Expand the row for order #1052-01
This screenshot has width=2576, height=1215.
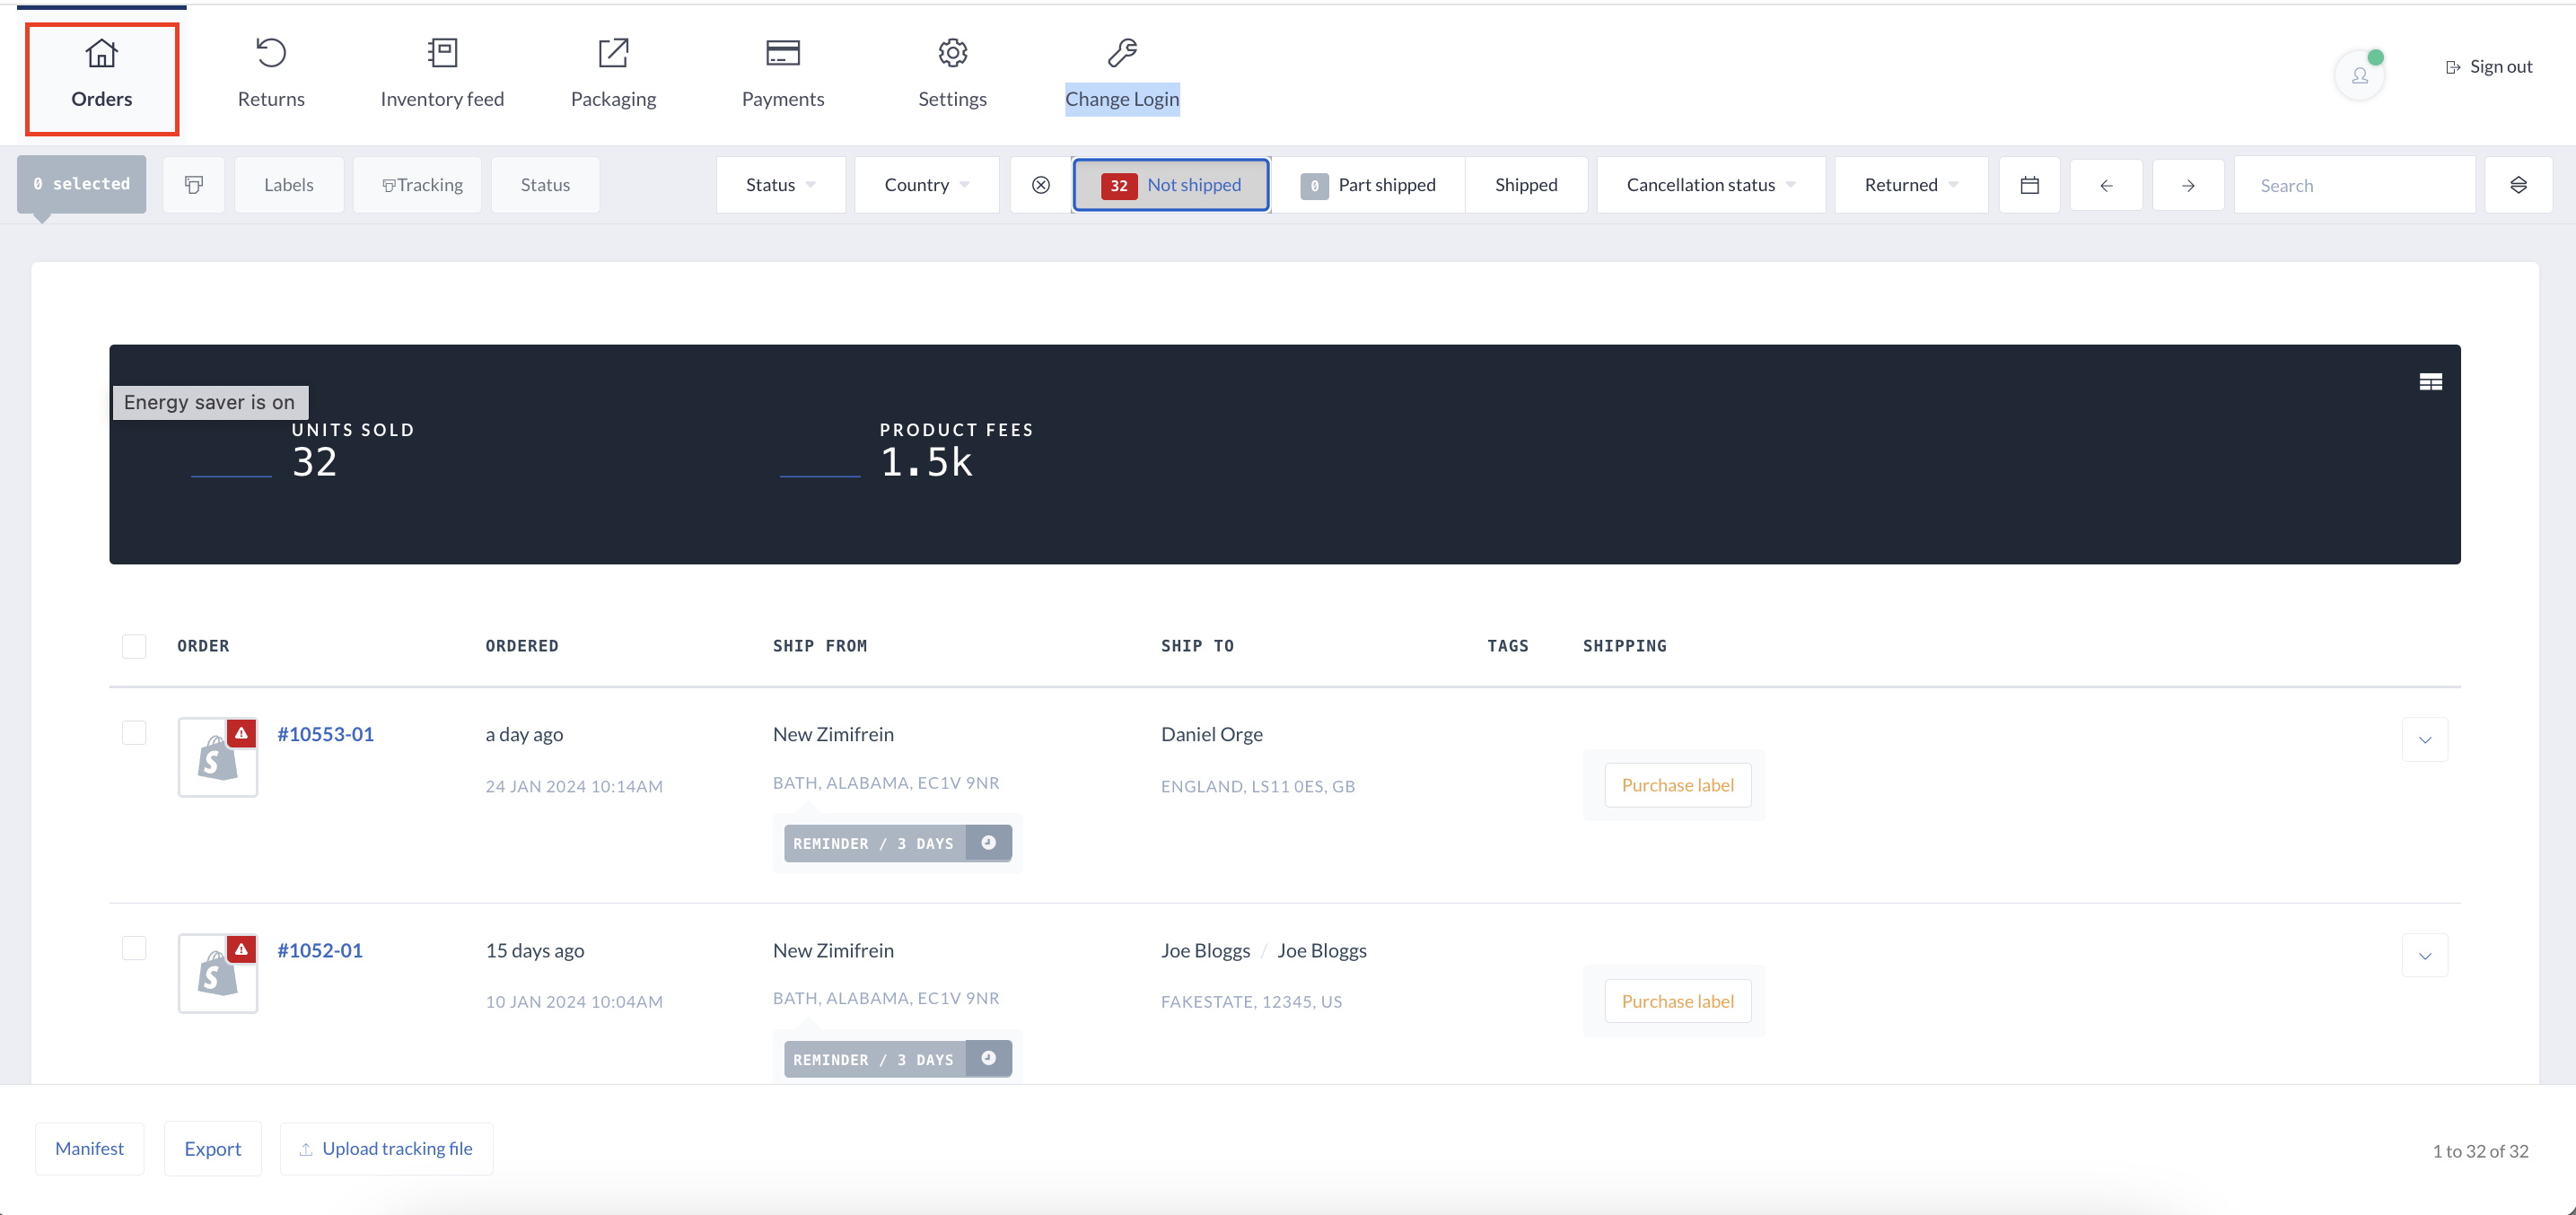2425,956
